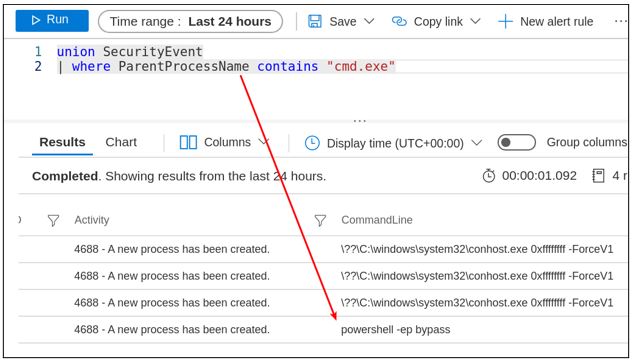Open the Activity column filter funnel
Viewport: 635px width, 364px height.
pos(53,220)
